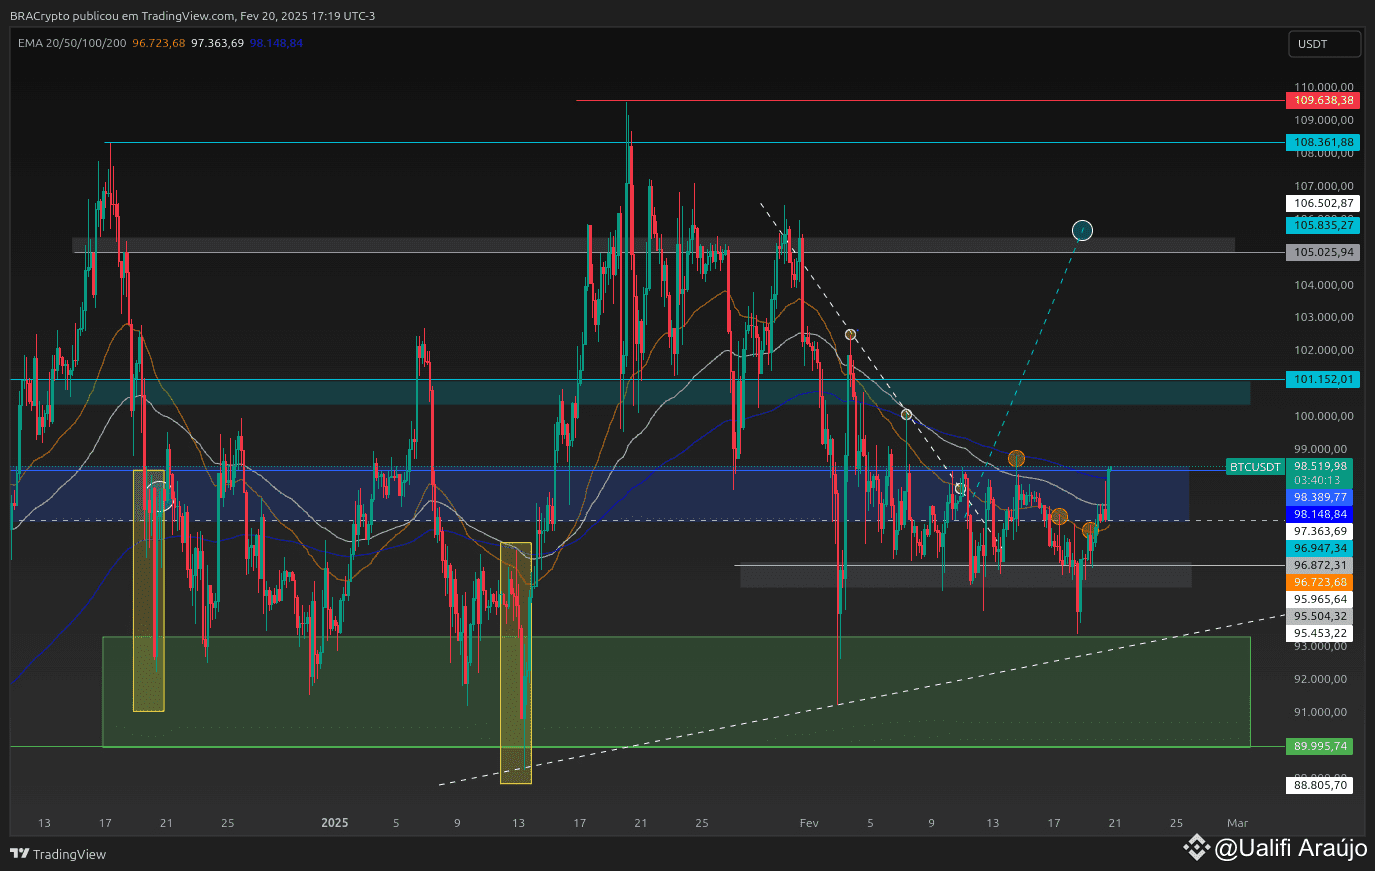The image size is (1375, 871).
Task: Click the 2025 label on the time axis
Action: point(335,823)
